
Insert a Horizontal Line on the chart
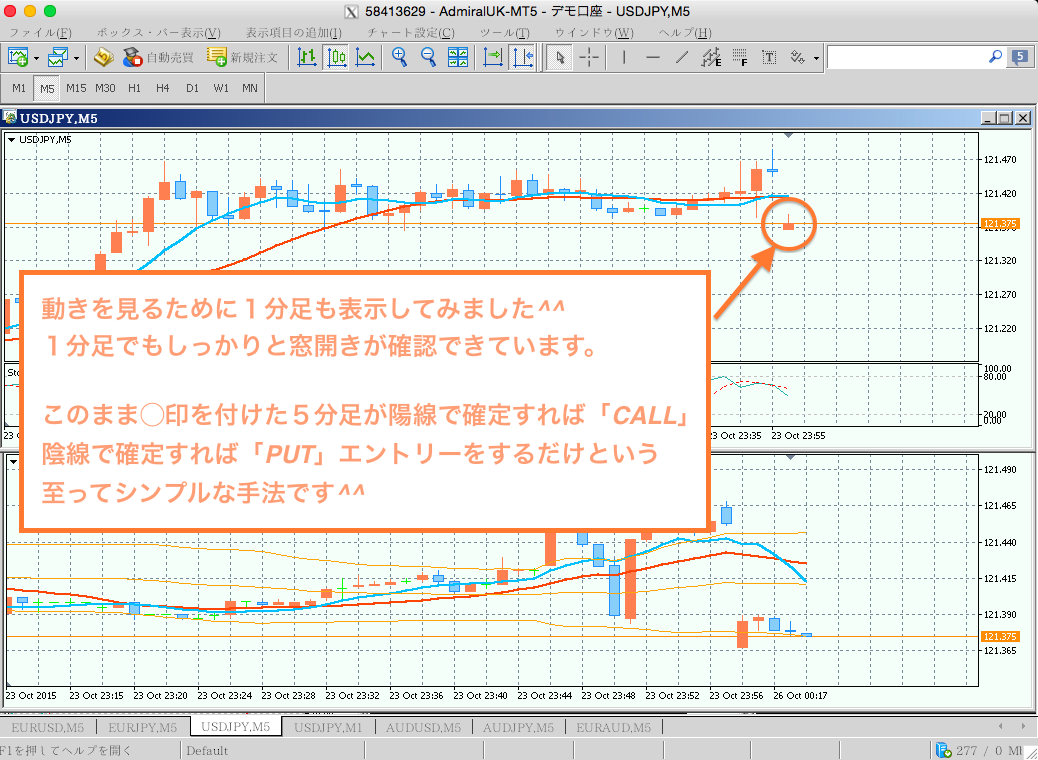point(653,57)
